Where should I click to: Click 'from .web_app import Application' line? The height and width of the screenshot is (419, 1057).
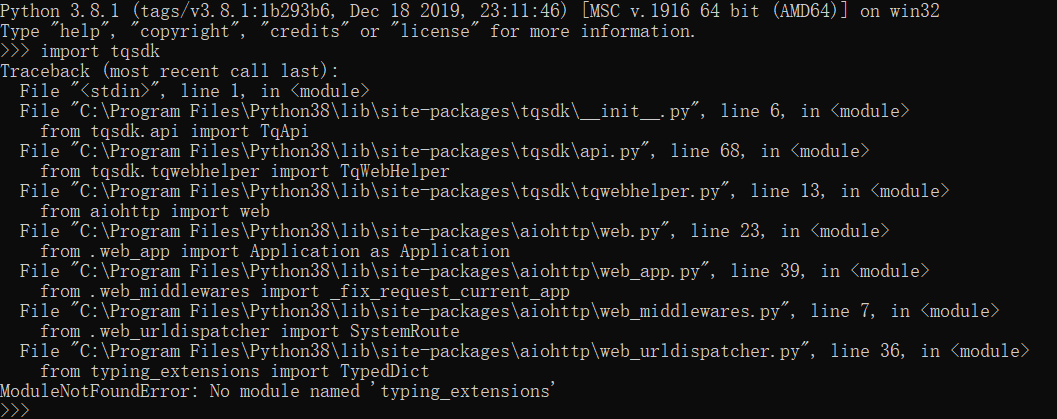[x=275, y=251]
